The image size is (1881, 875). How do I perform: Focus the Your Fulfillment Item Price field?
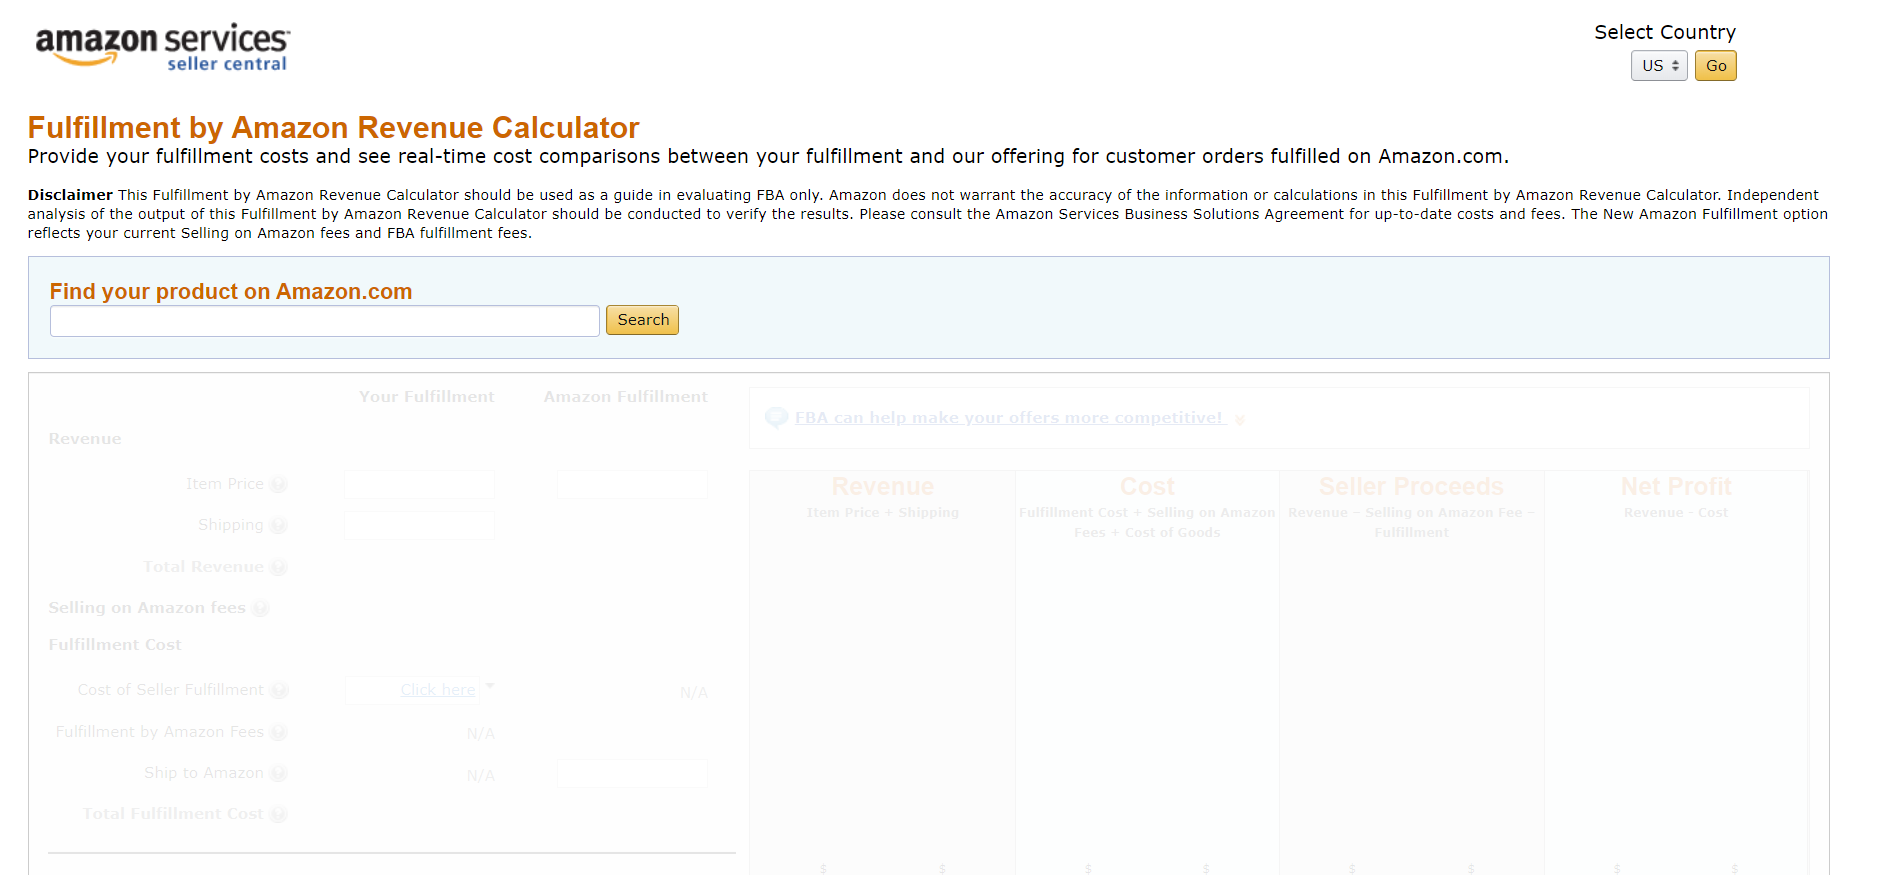pyautogui.click(x=420, y=485)
